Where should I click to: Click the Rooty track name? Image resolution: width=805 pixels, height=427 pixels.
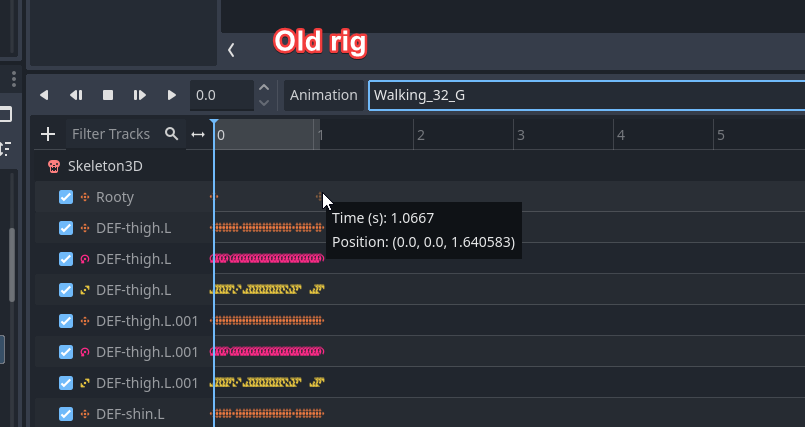(x=115, y=197)
